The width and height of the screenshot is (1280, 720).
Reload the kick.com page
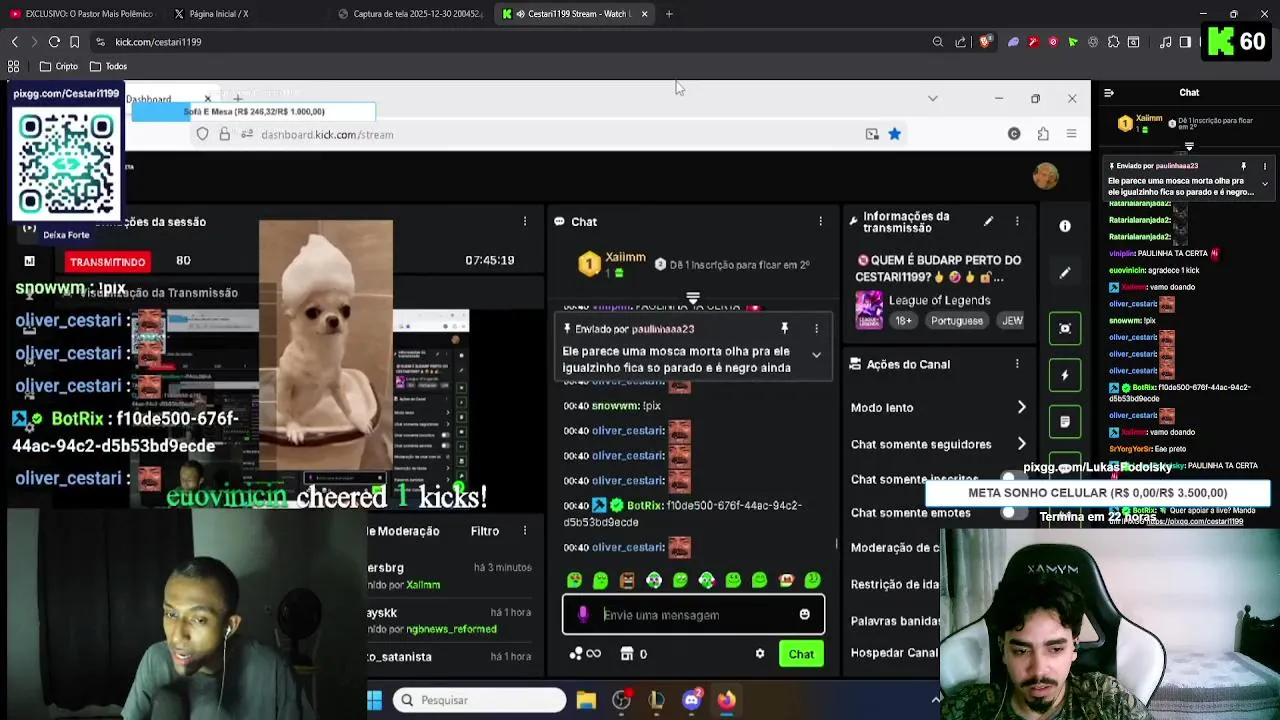(54, 42)
